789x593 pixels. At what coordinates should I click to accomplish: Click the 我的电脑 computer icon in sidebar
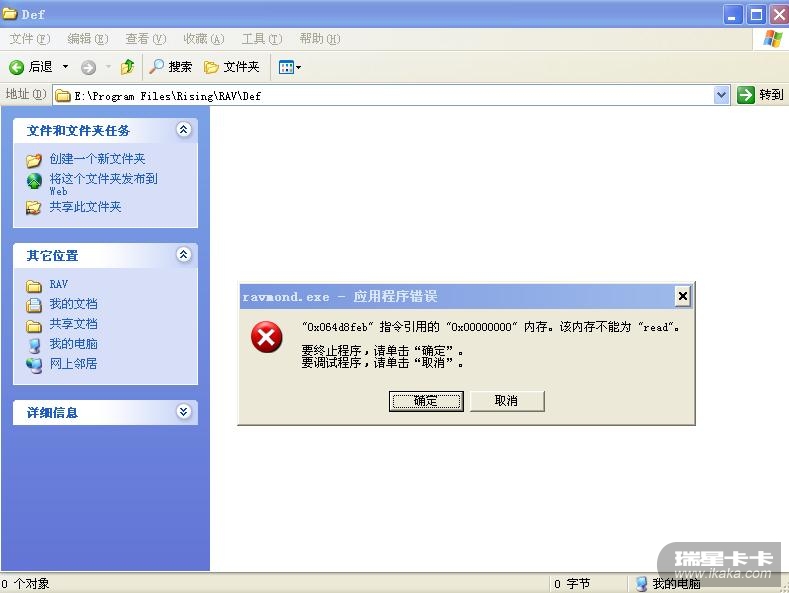point(34,345)
